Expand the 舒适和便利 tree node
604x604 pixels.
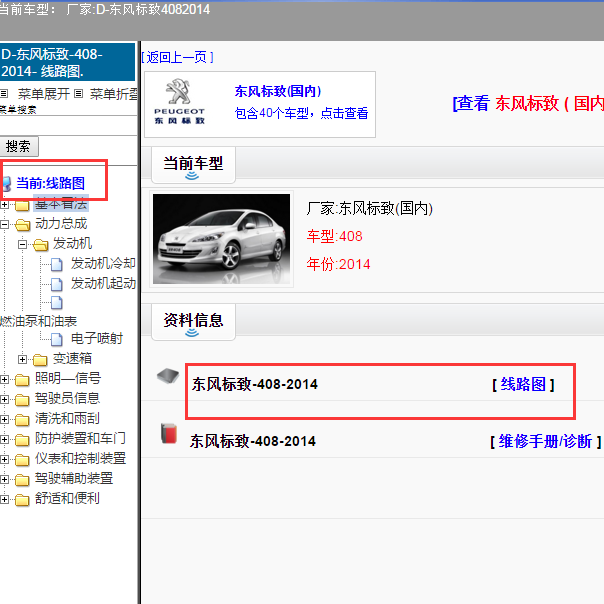pos(4,500)
